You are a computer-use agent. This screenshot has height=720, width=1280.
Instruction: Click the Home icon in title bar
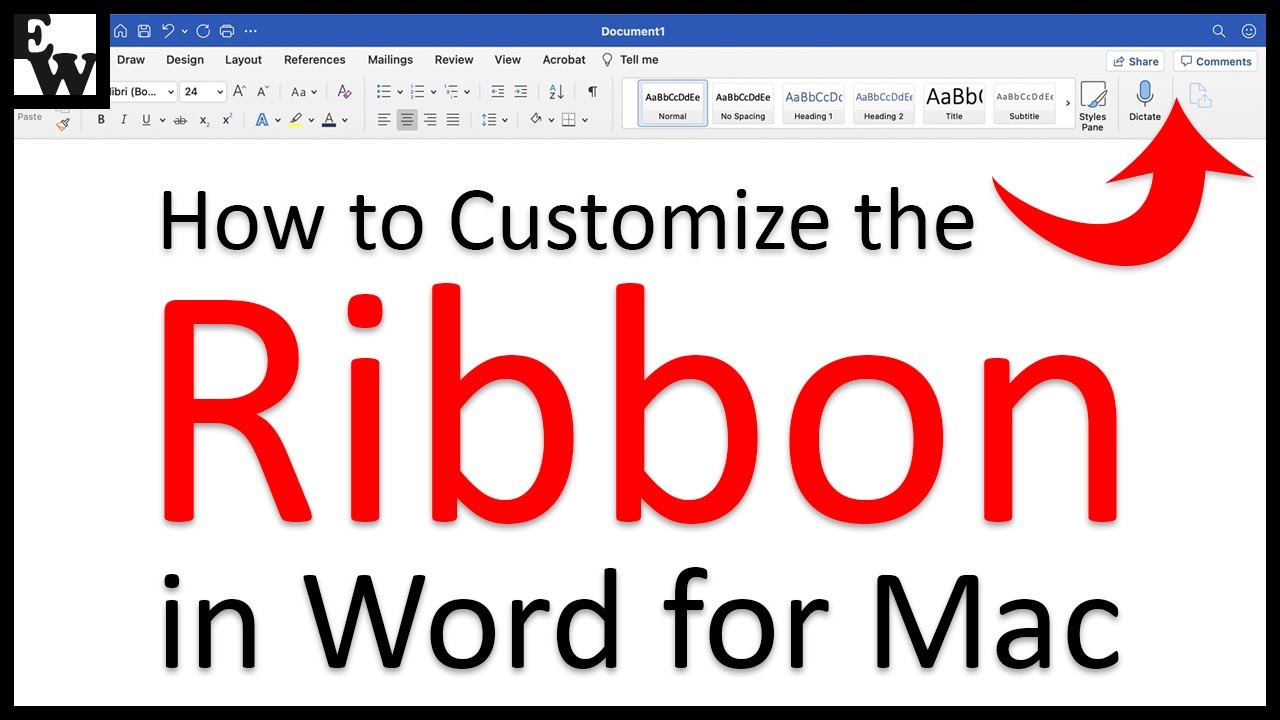click(x=120, y=31)
